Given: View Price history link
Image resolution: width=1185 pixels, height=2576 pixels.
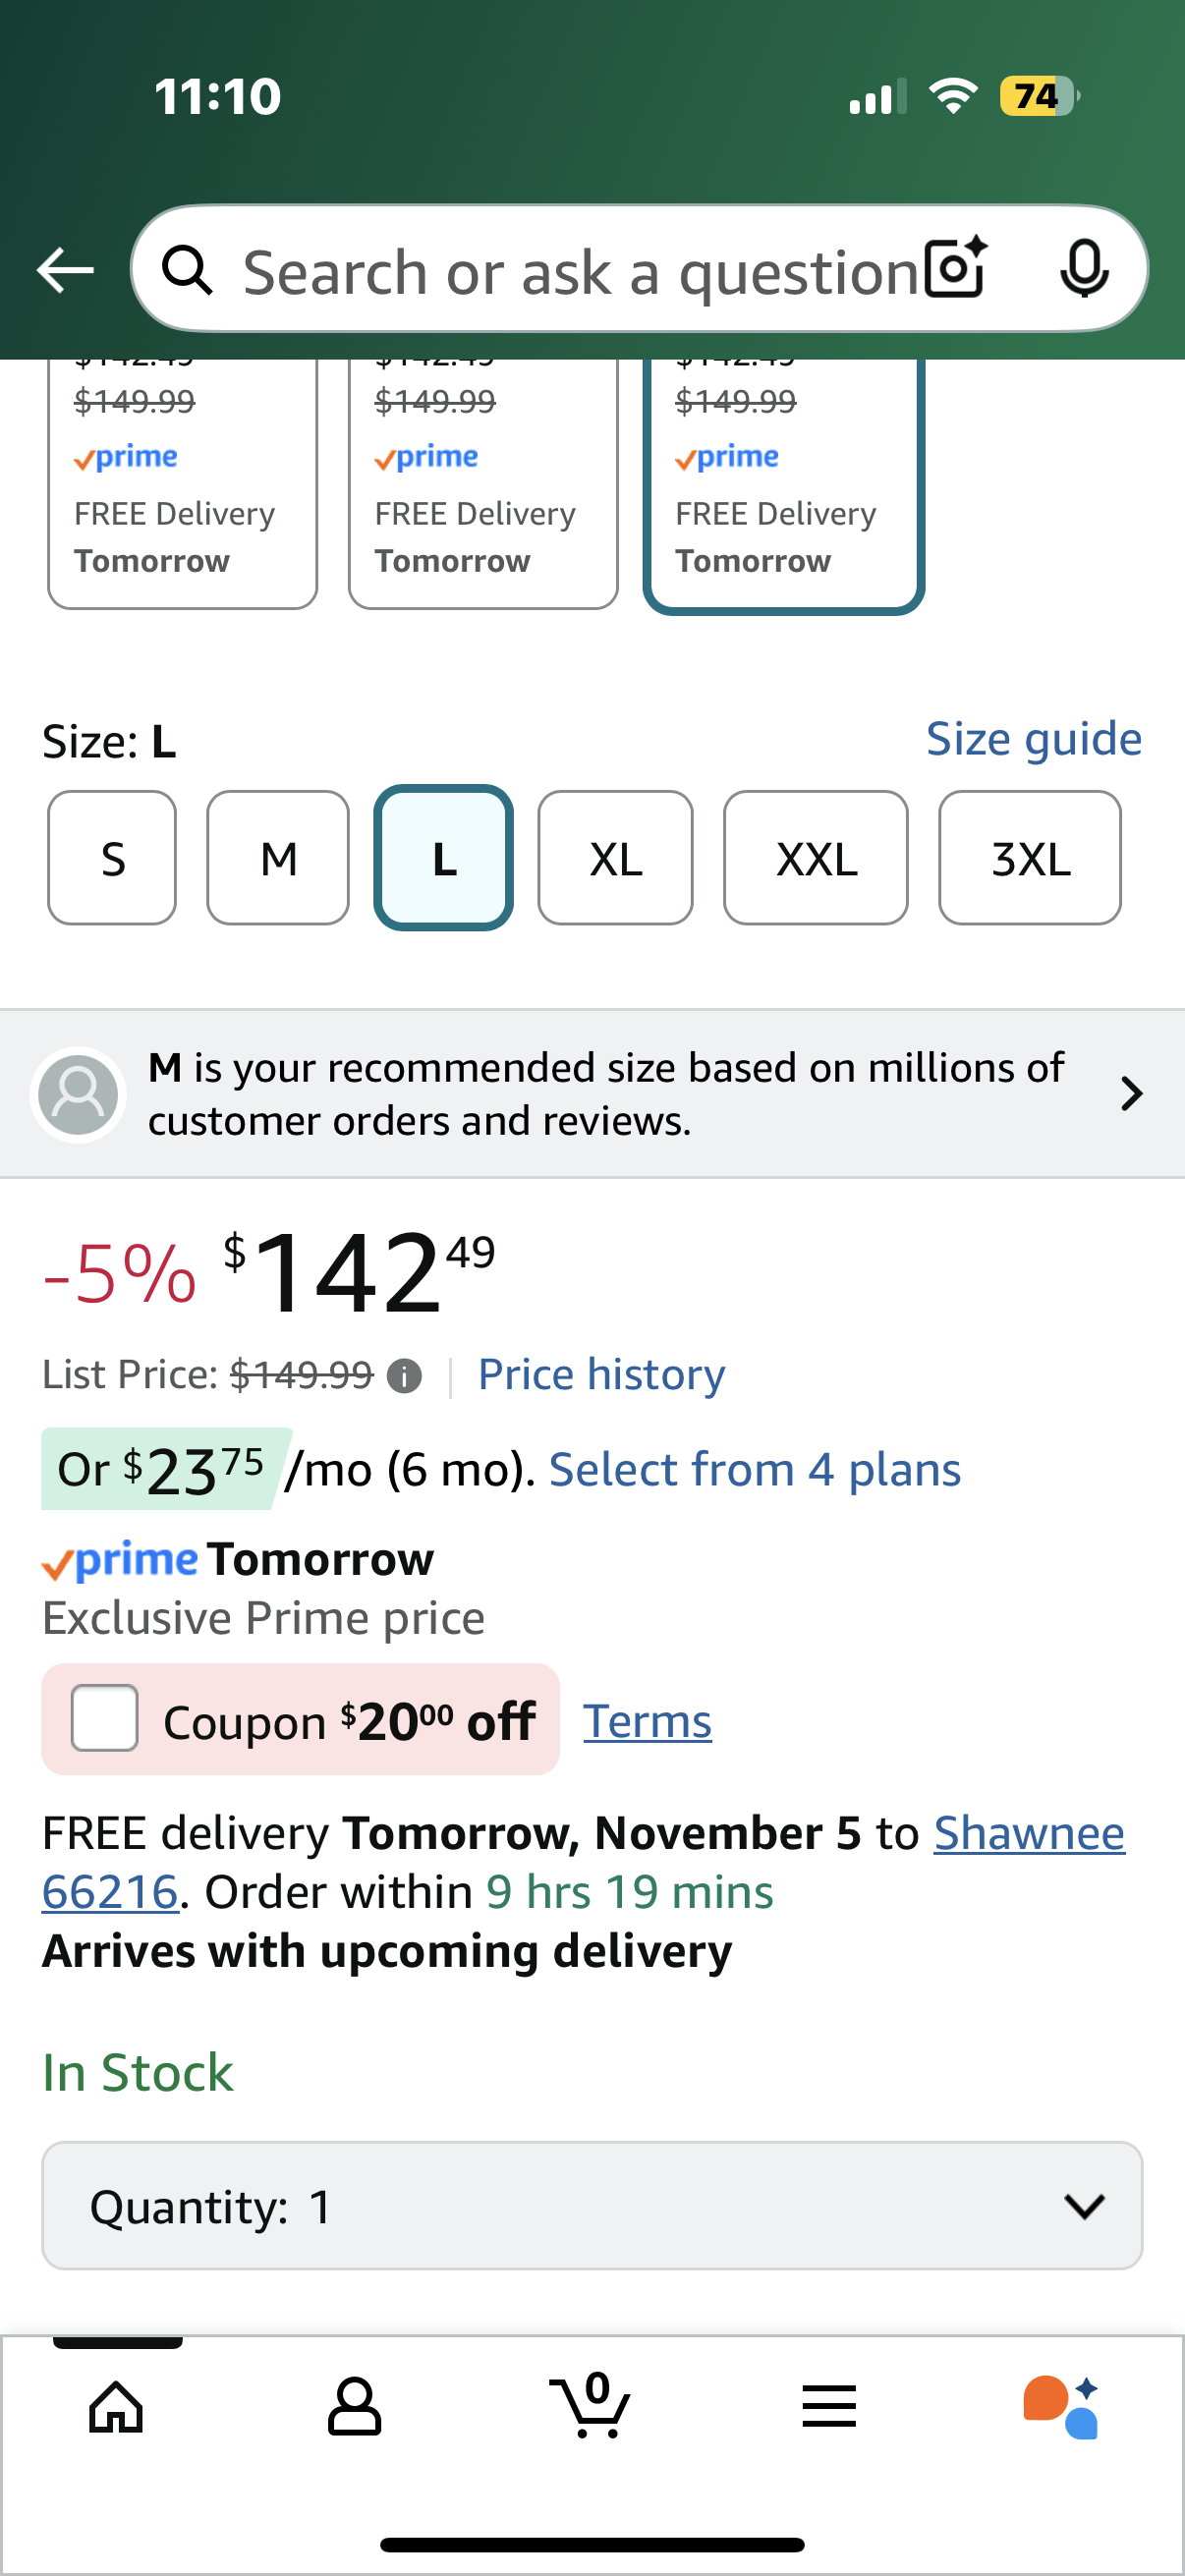Looking at the screenshot, I should click(x=601, y=1374).
